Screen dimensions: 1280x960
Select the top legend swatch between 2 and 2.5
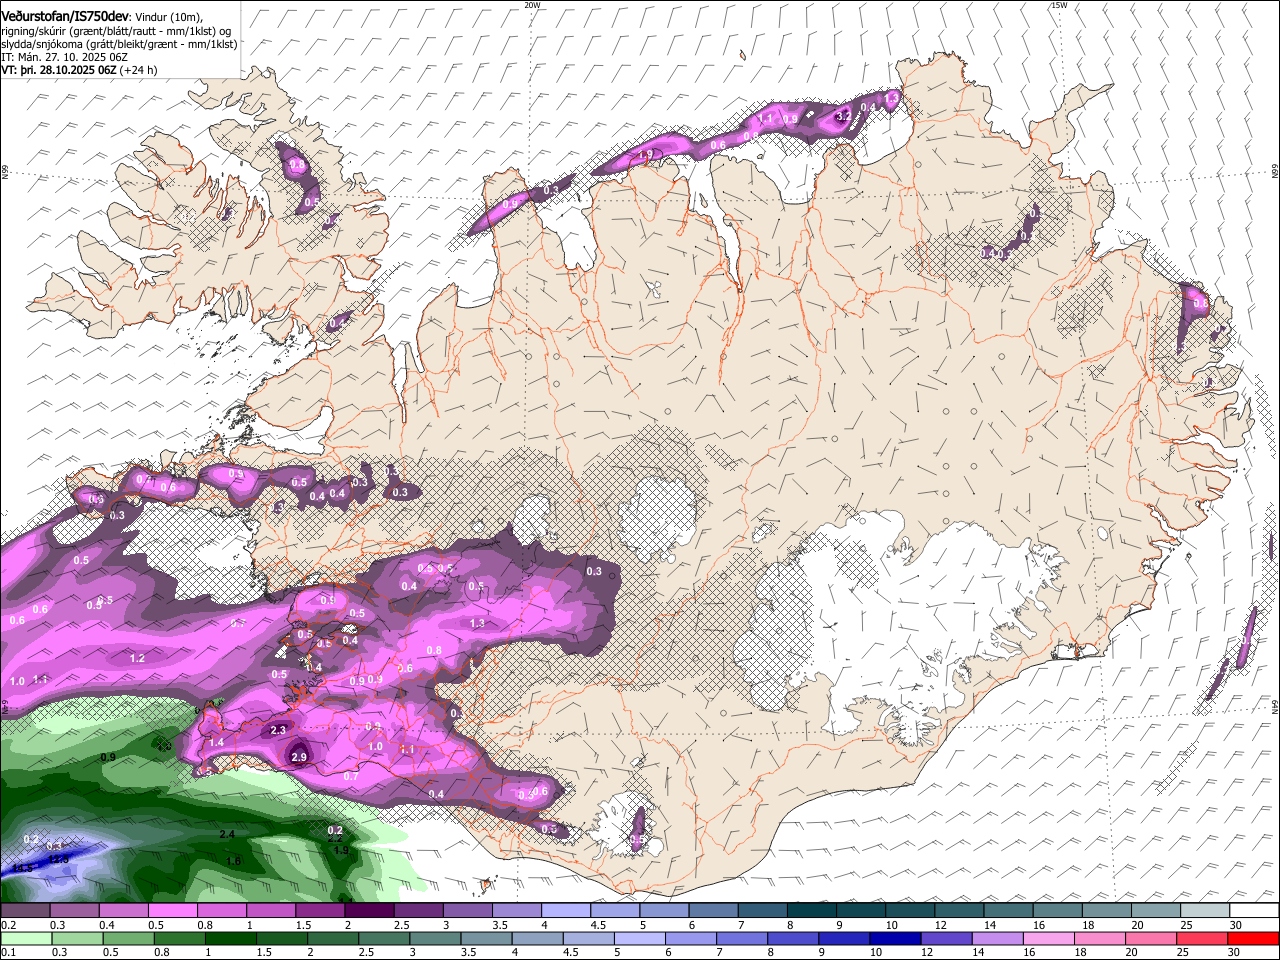pyautogui.click(x=367, y=910)
